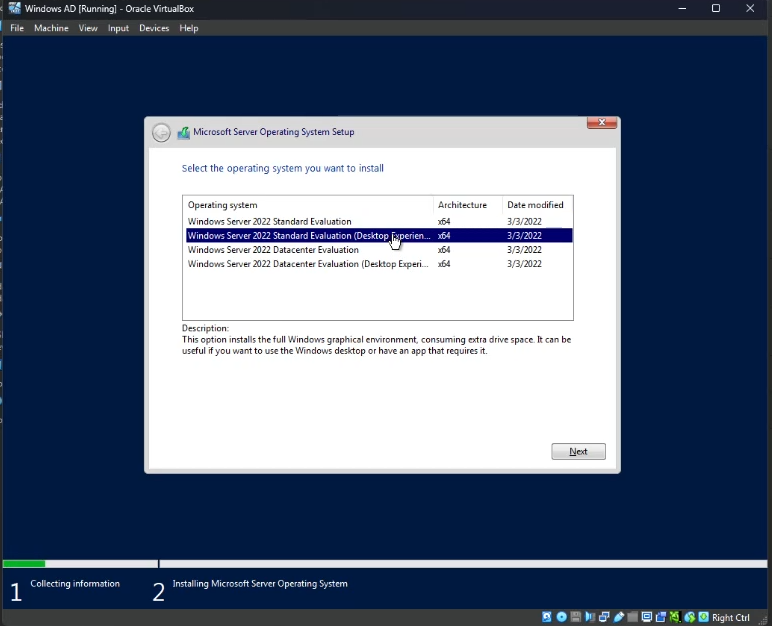Select Standard Evaluation (Desktop Experience) row
This screenshot has width=772, height=626.
[x=379, y=235]
